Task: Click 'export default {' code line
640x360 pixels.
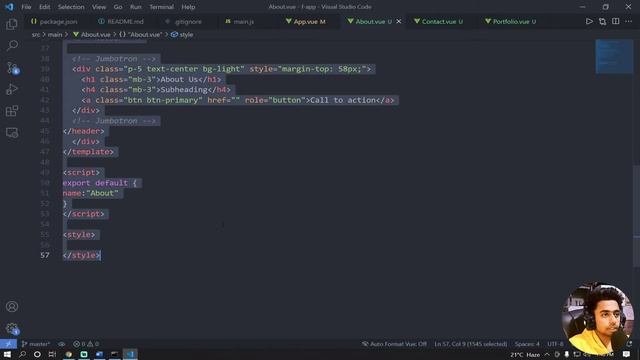Action: click(x=100, y=183)
